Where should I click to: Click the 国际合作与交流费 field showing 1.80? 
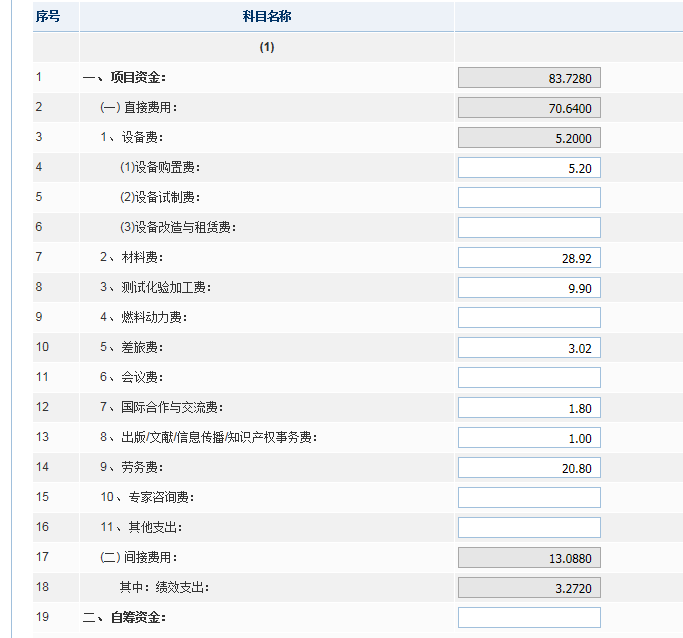529,408
